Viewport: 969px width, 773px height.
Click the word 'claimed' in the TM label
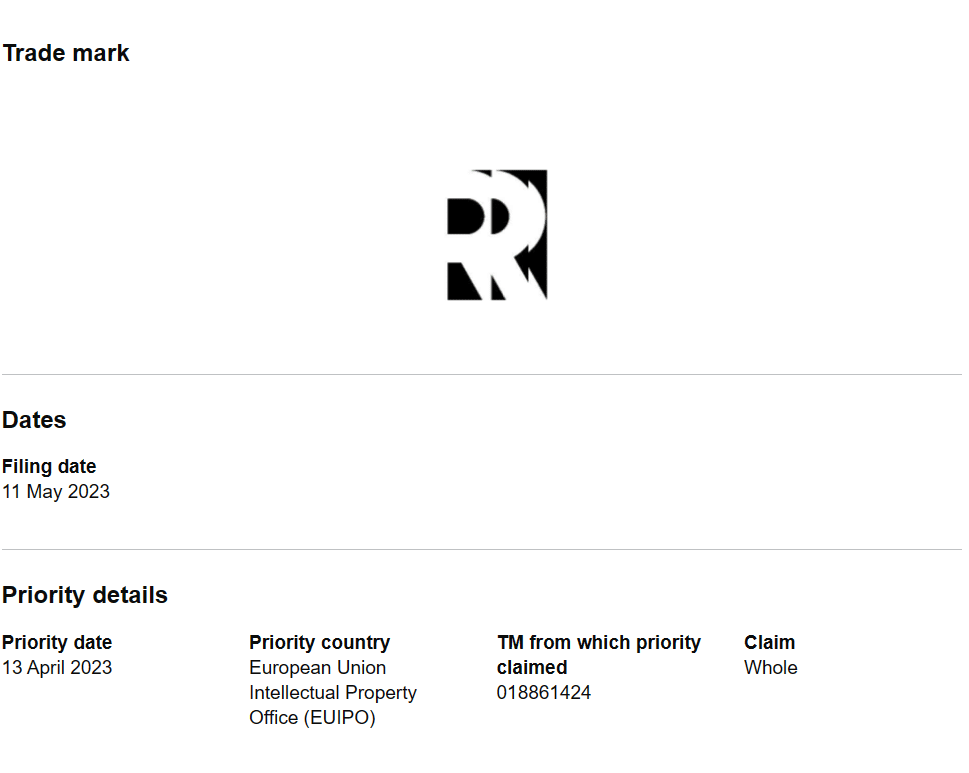(x=532, y=668)
